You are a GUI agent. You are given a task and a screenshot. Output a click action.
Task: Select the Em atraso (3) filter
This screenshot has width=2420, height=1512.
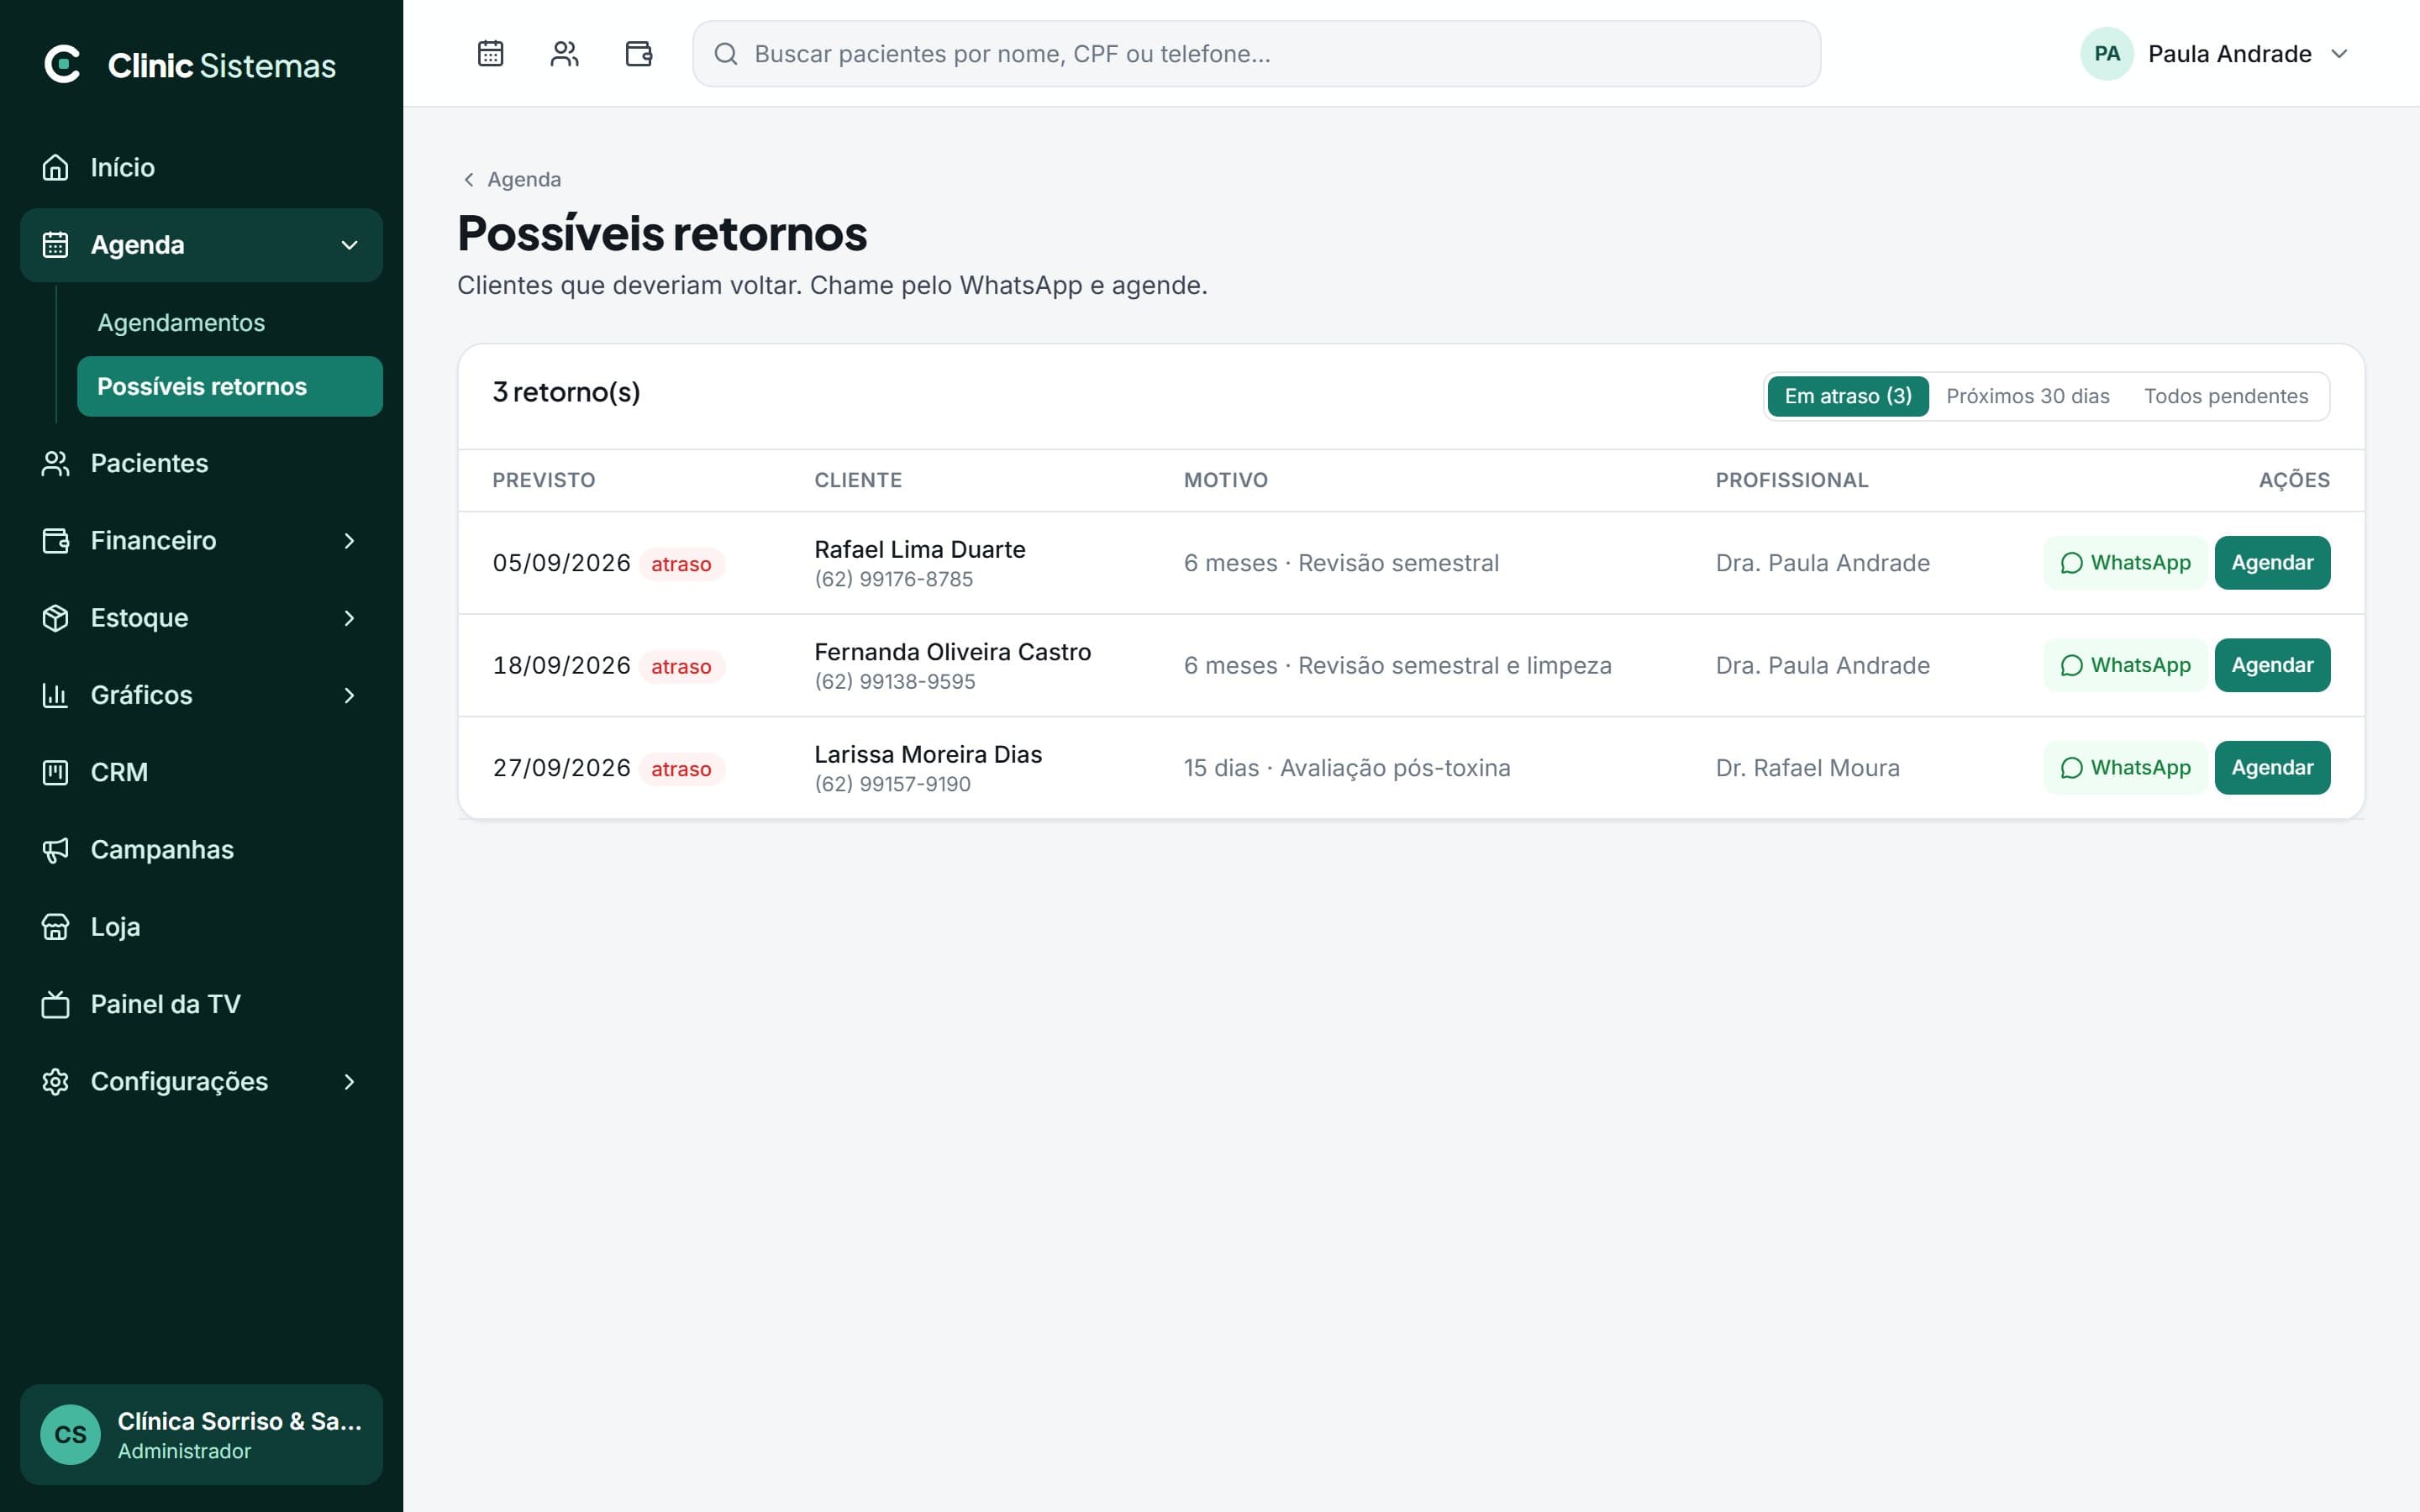[1847, 396]
